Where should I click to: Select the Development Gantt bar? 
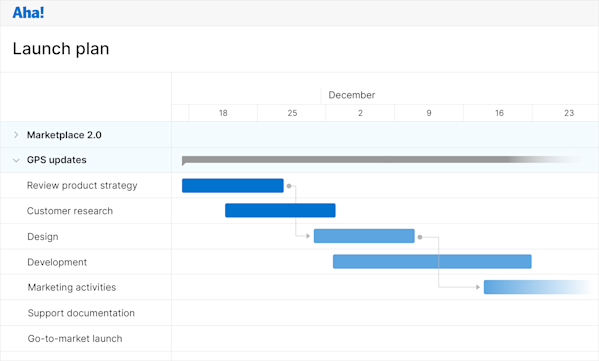tap(432, 262)
